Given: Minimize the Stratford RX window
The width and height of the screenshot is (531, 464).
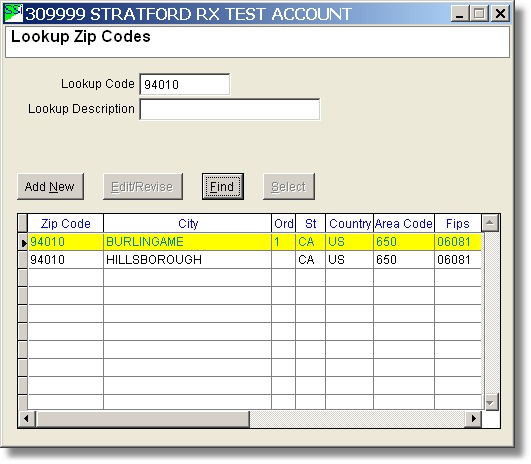Looking at the screenshot, I should [460, 14].
